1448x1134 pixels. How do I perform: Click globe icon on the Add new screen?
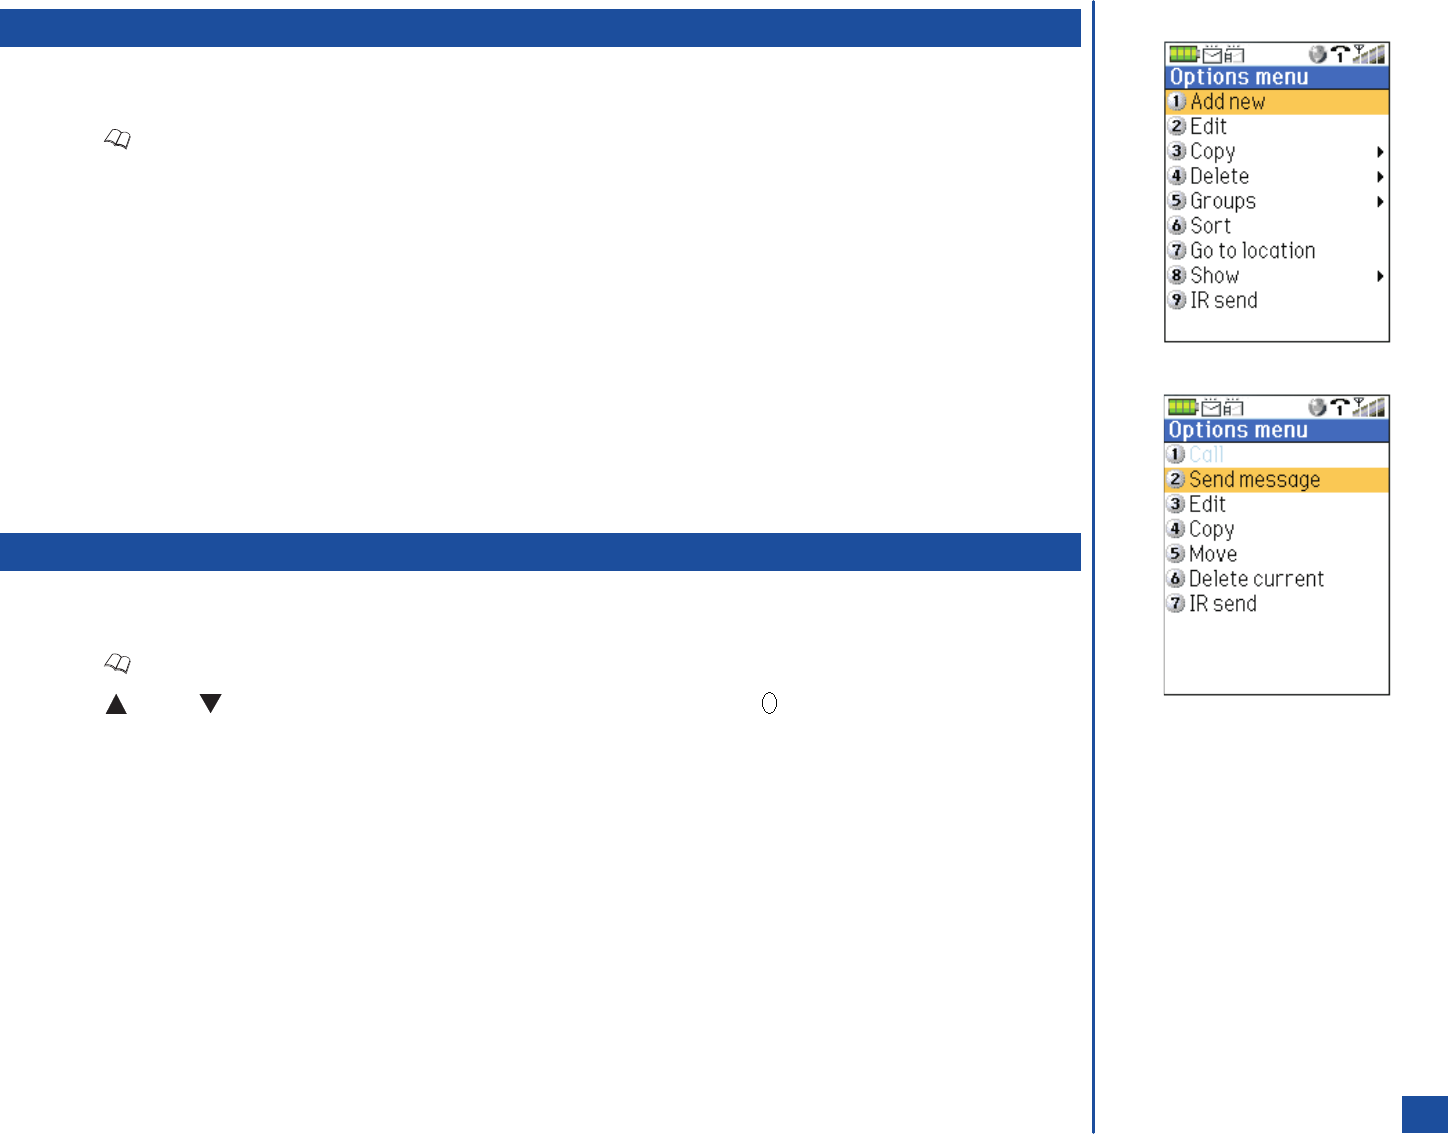pyautogui.click(x=1318, y=55)
